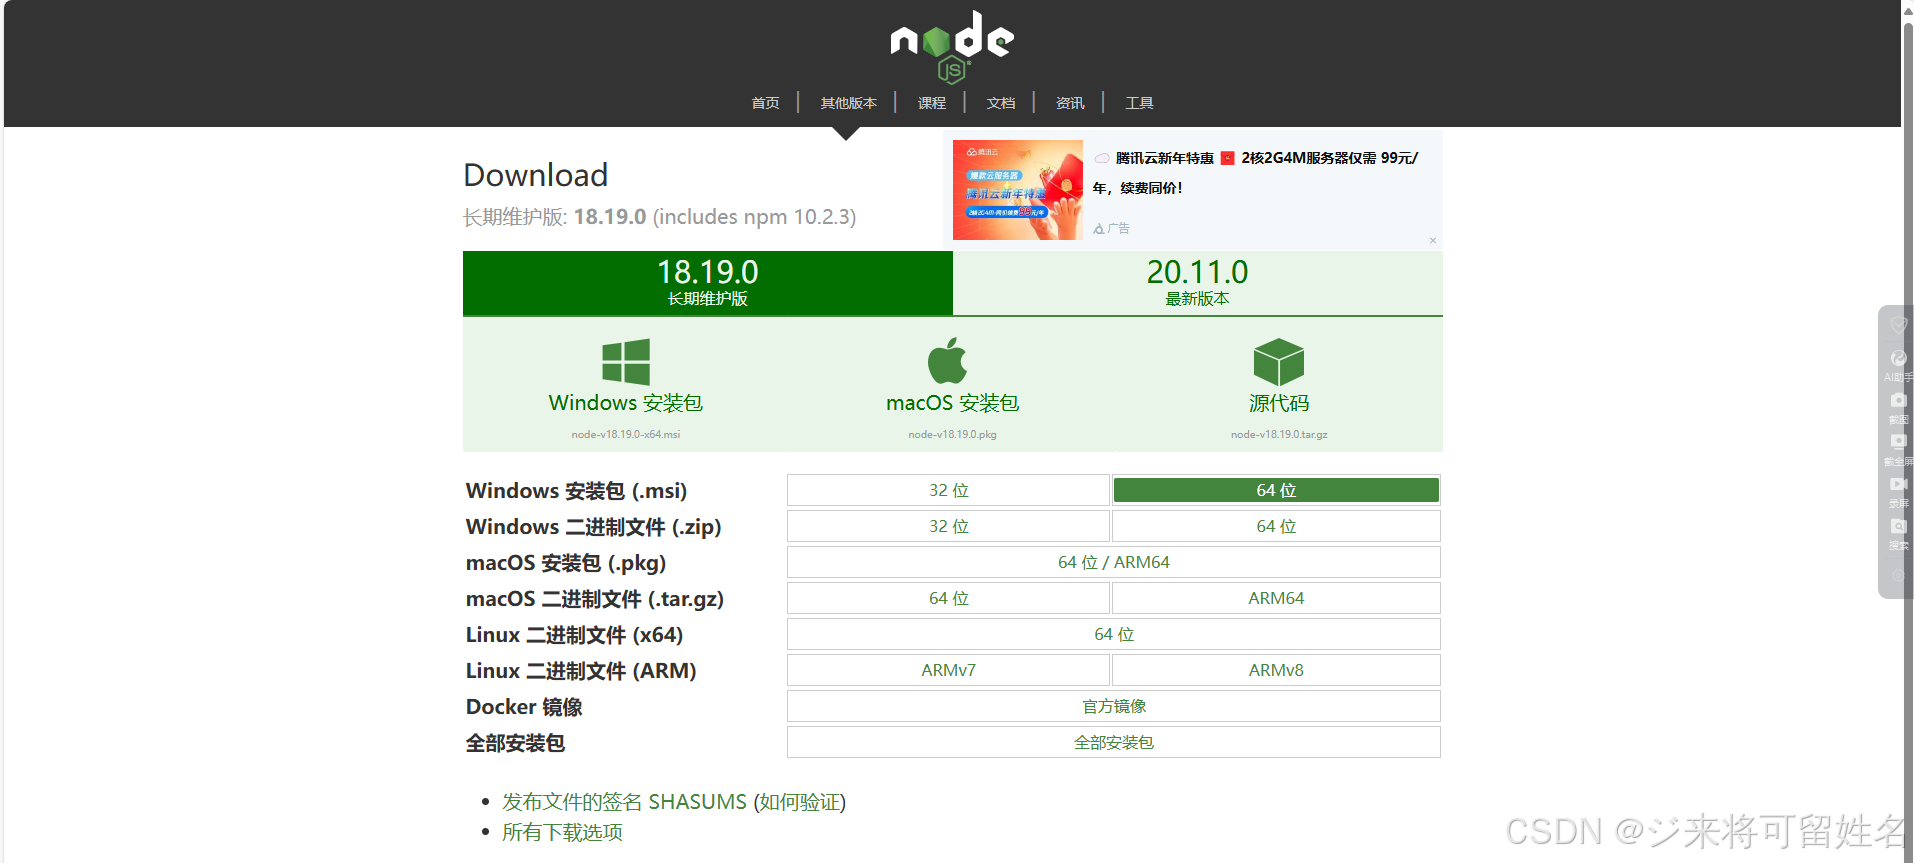Screen dimensions: 1914x863
Task: Select the 18.19.0 长期维护版 tab
Action: coord(708,283)
